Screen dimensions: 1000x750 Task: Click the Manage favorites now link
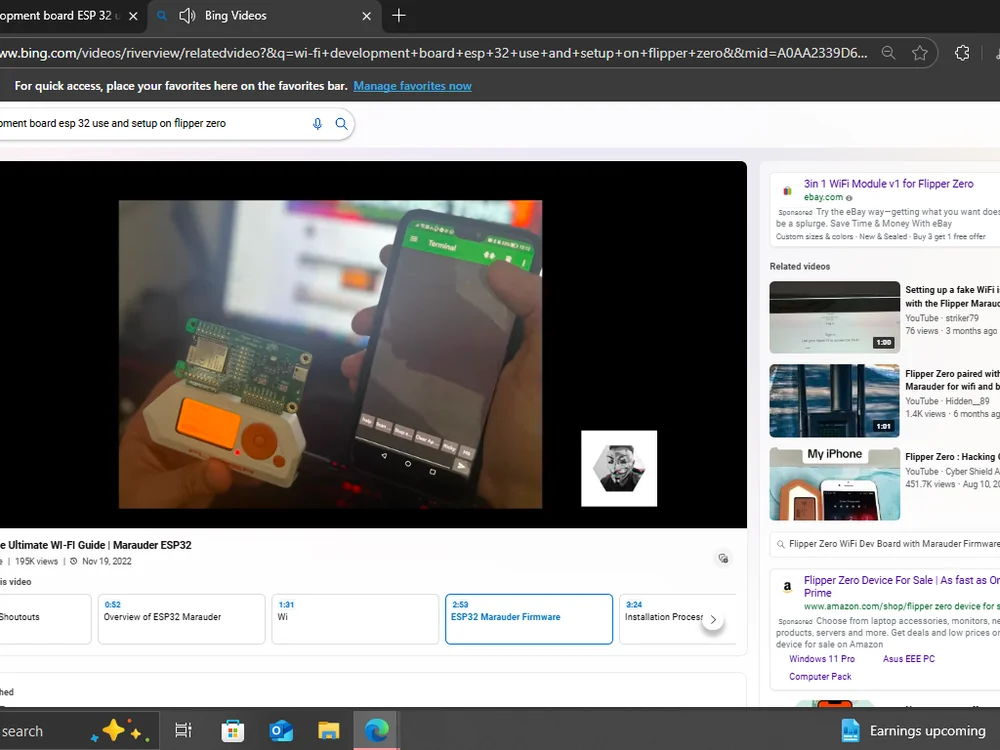(x=412, y=86)
